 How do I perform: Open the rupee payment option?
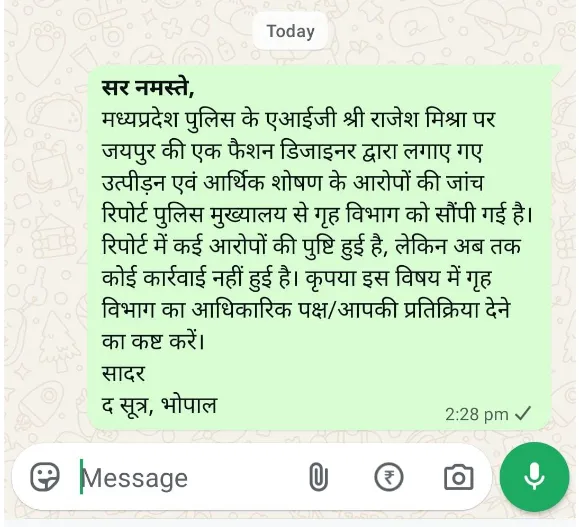(x=389, y=478)
